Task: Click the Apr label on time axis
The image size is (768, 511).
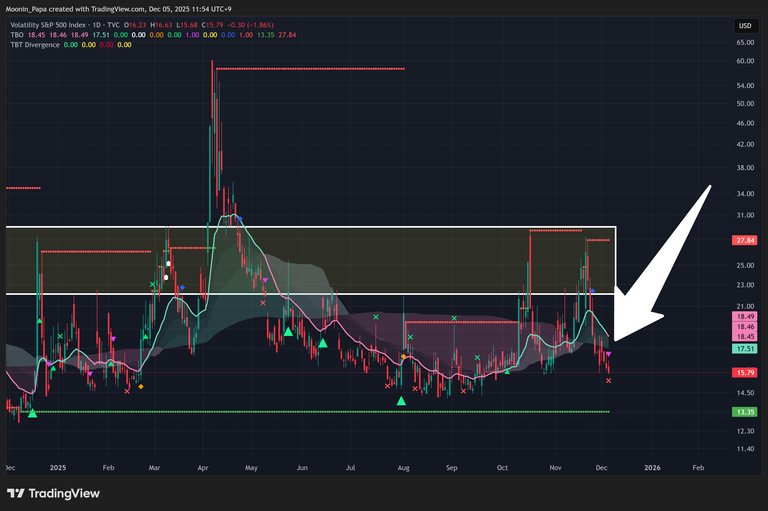Action: [x=204, y=467]
